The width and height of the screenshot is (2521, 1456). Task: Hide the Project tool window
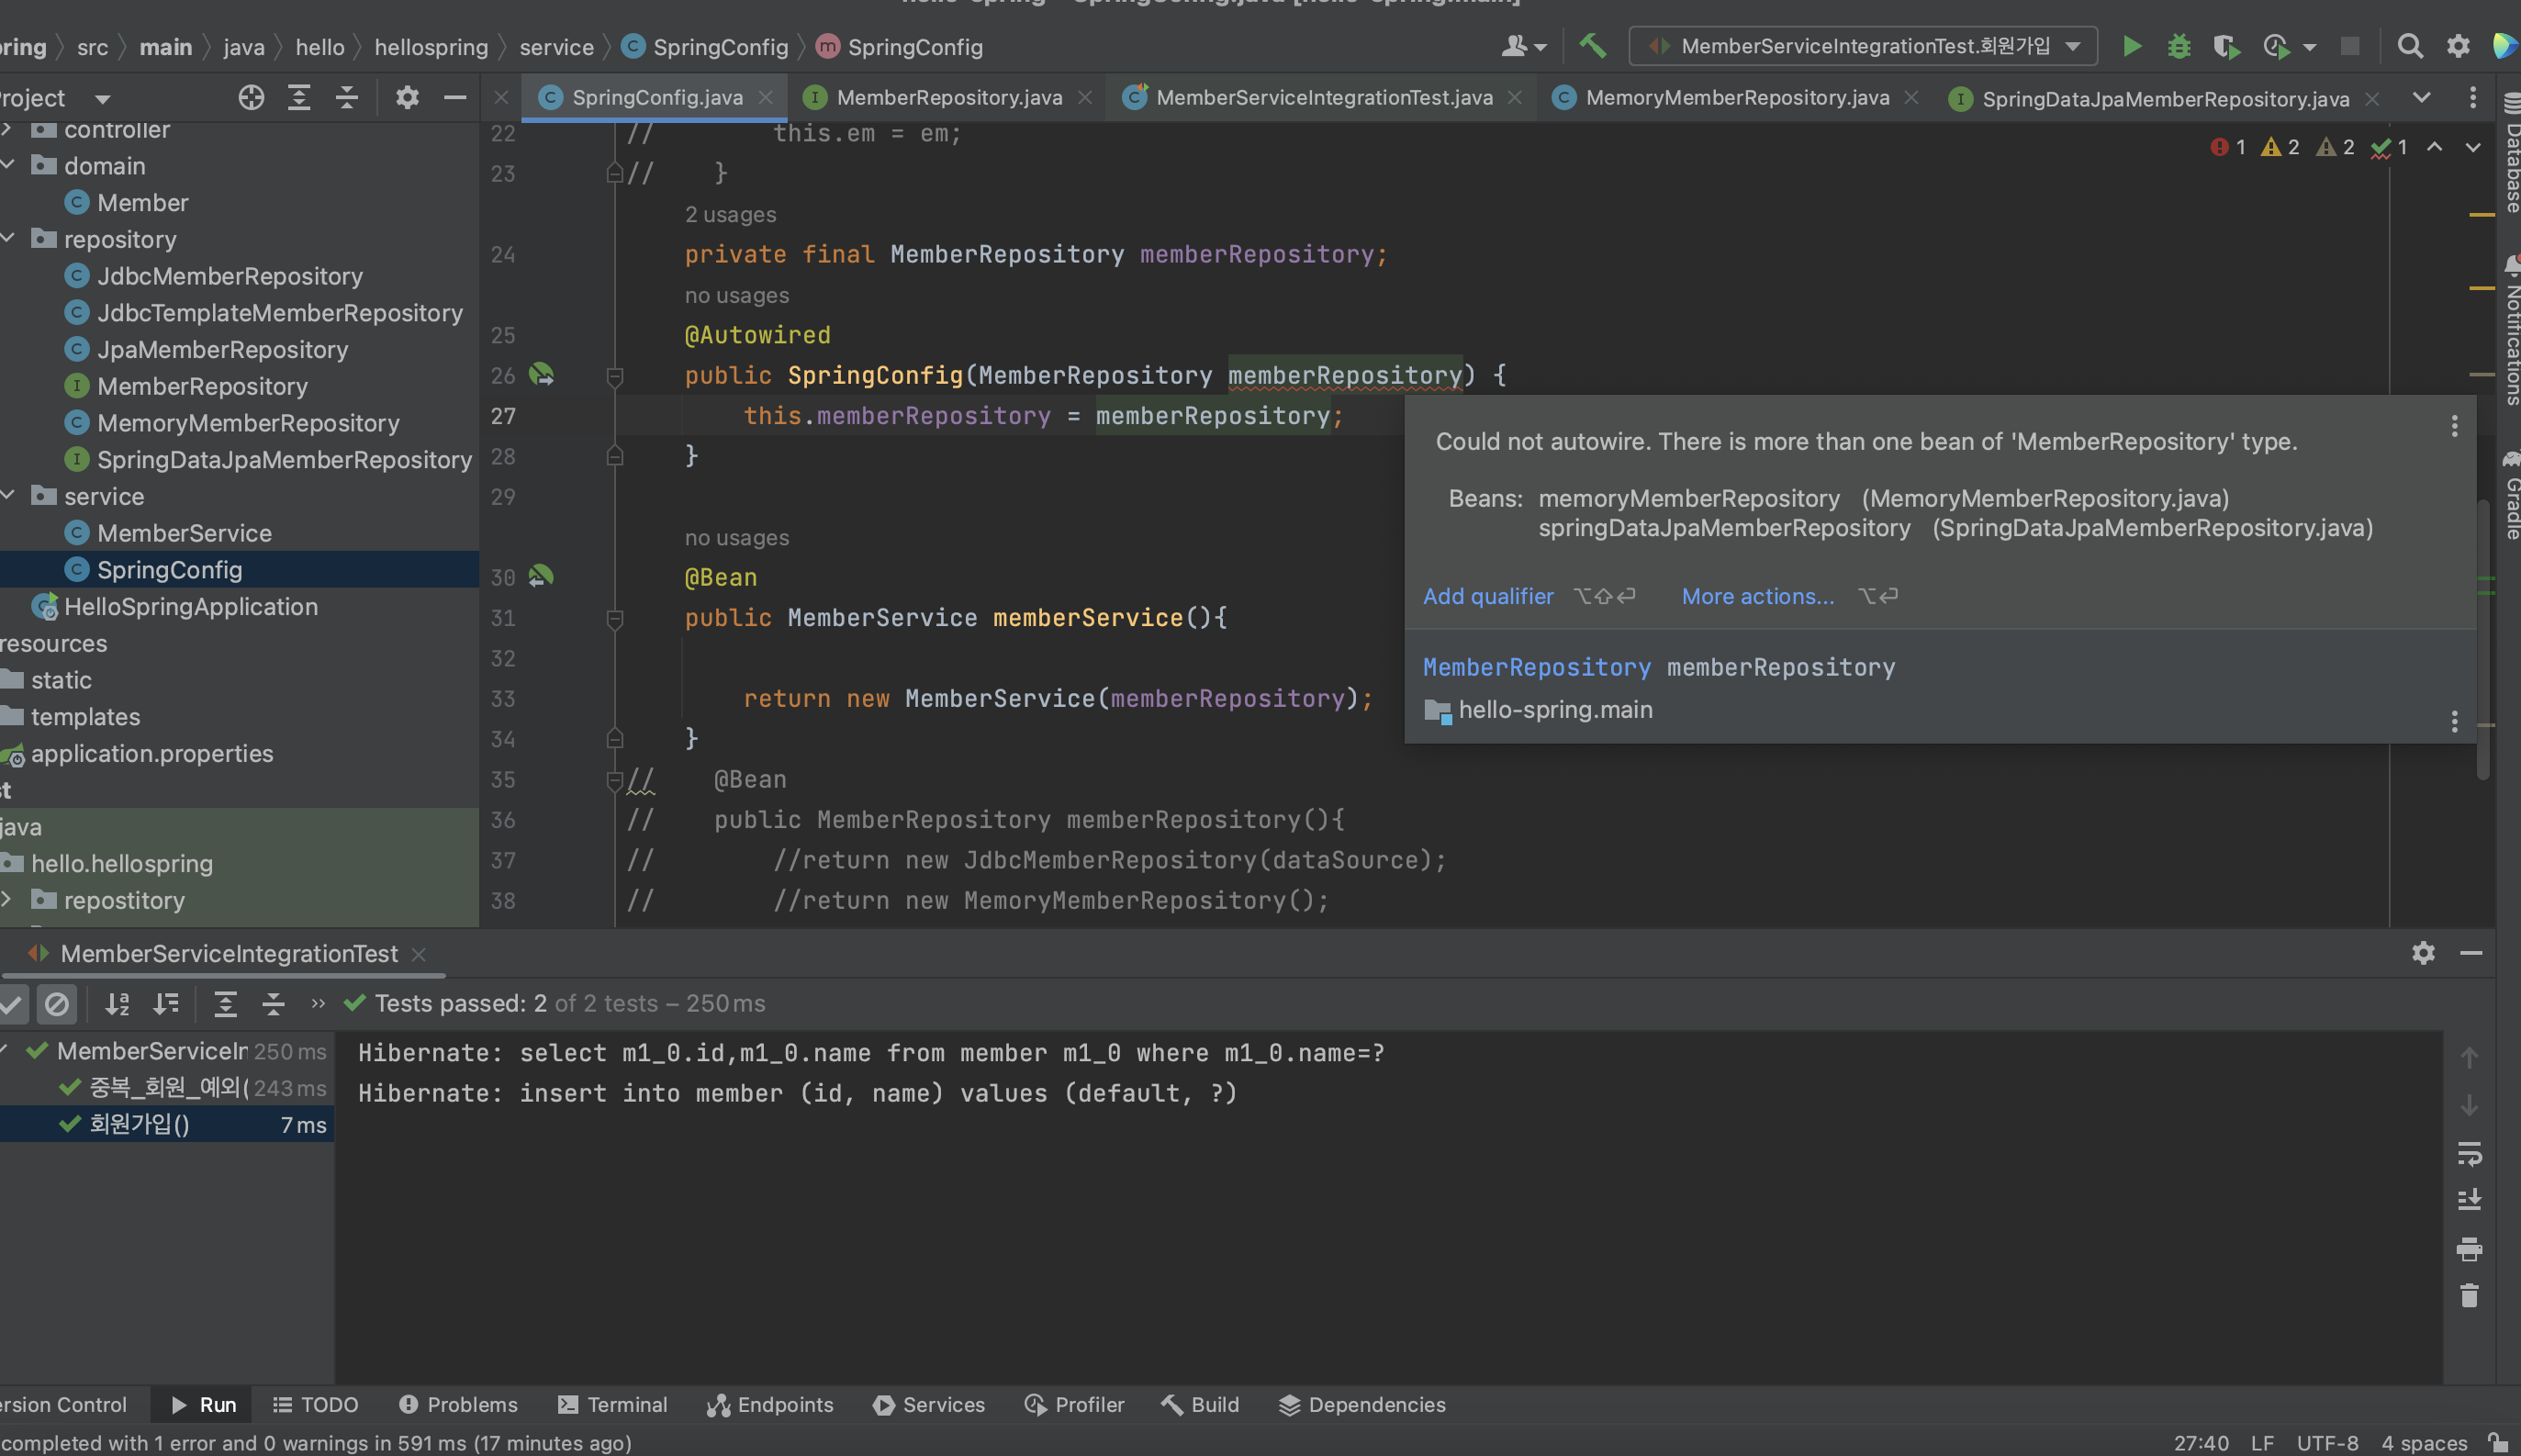455,97
